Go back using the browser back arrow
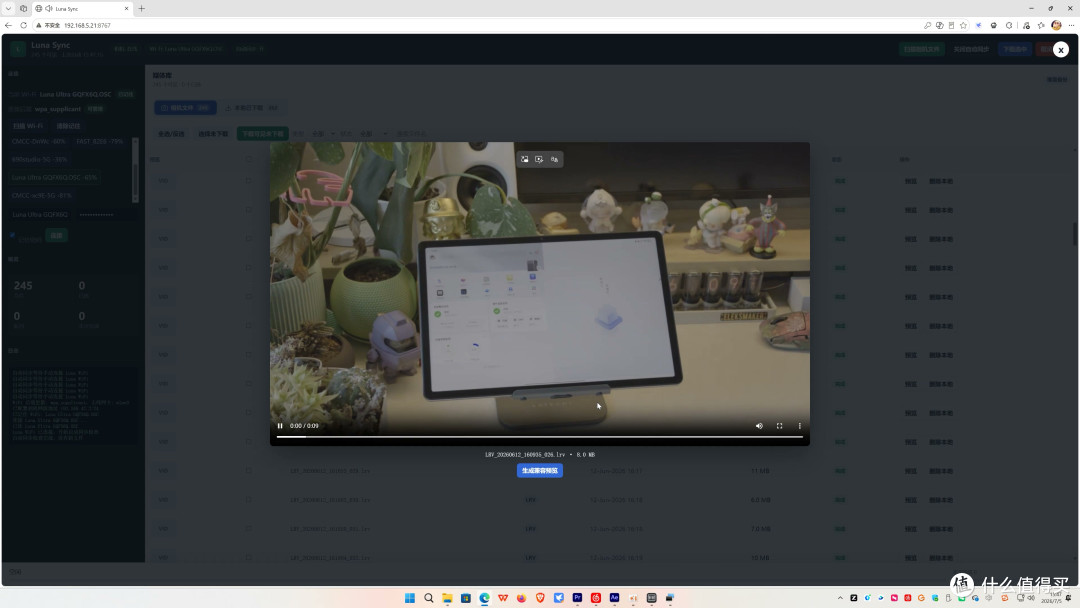 8,25
